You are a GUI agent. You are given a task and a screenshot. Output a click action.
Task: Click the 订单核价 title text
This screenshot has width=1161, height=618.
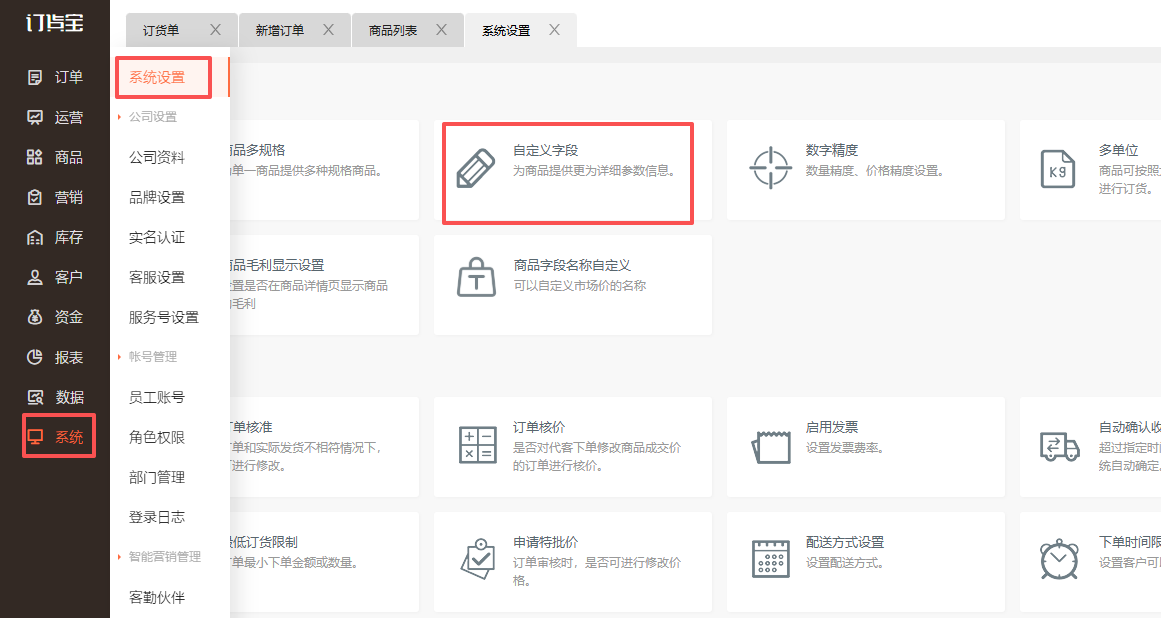(x=539, y=427)
